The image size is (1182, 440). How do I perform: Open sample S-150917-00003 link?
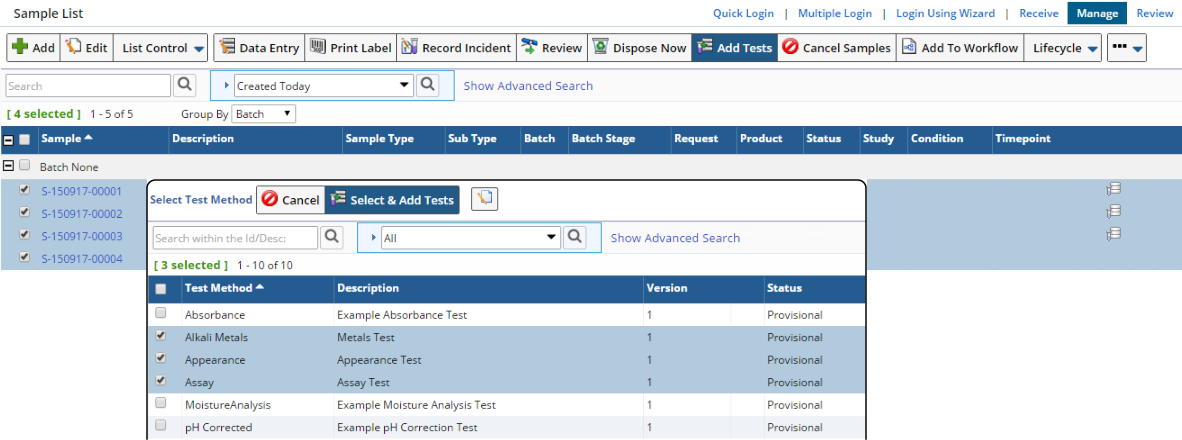(81, 236)
